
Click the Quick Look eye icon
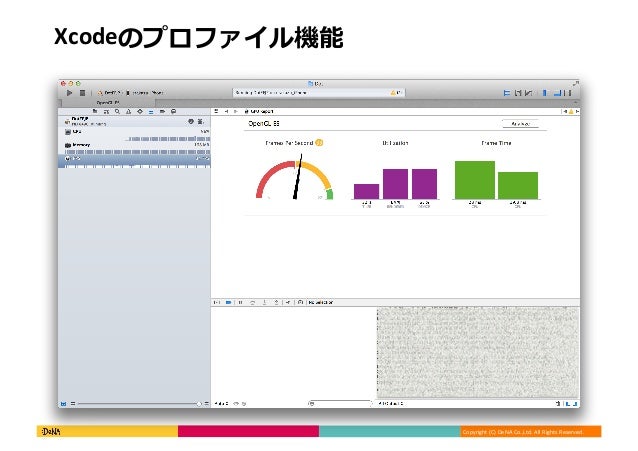pyautogui.click(x=236, y=404)
